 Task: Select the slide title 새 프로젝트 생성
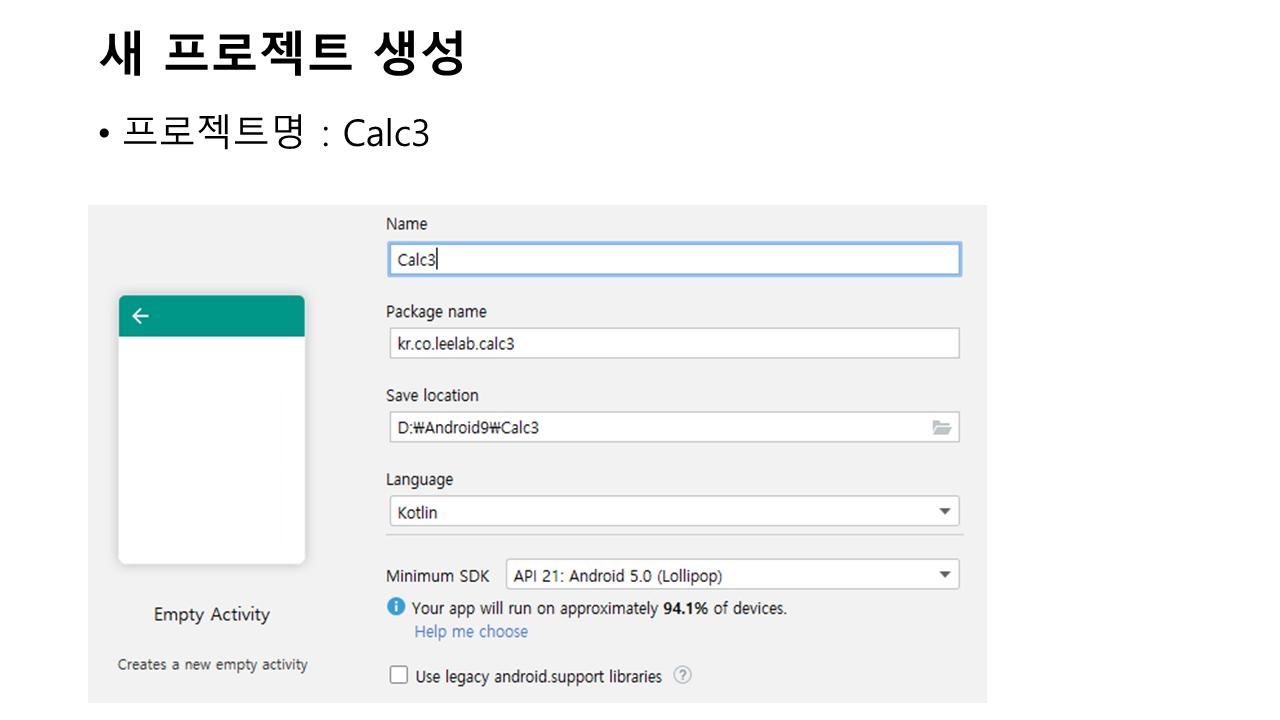click(x=283, y=53)
